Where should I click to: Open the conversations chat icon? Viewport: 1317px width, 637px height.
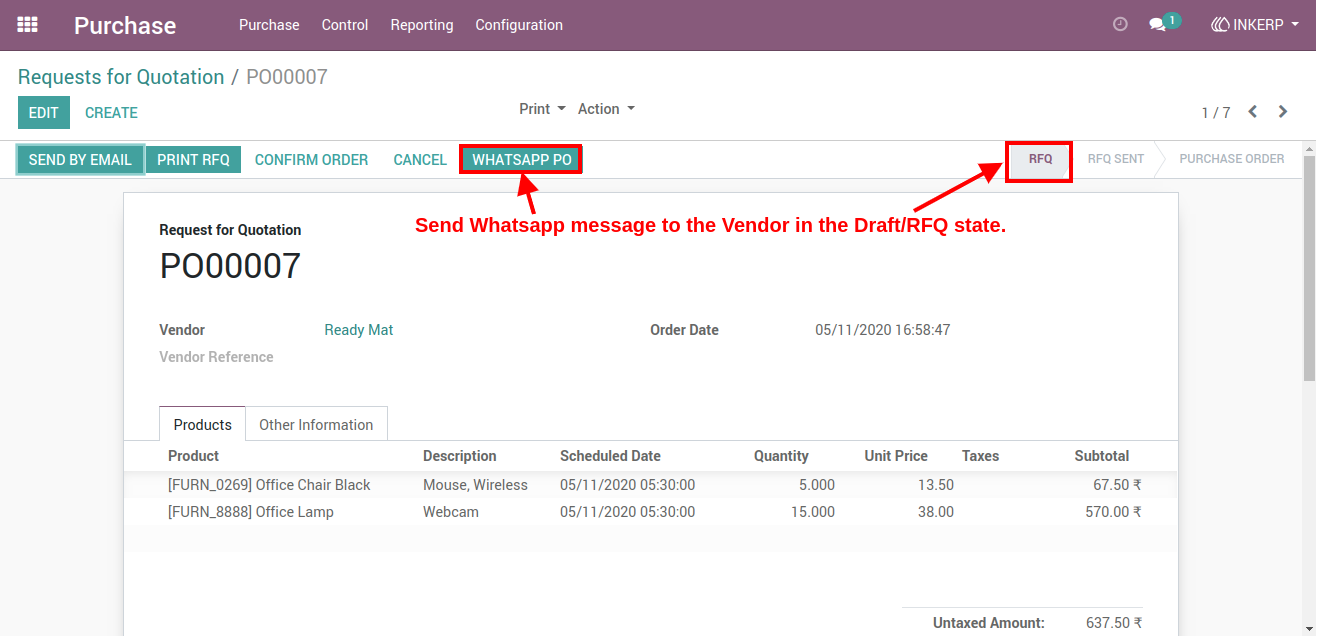tap(1158, 25)
